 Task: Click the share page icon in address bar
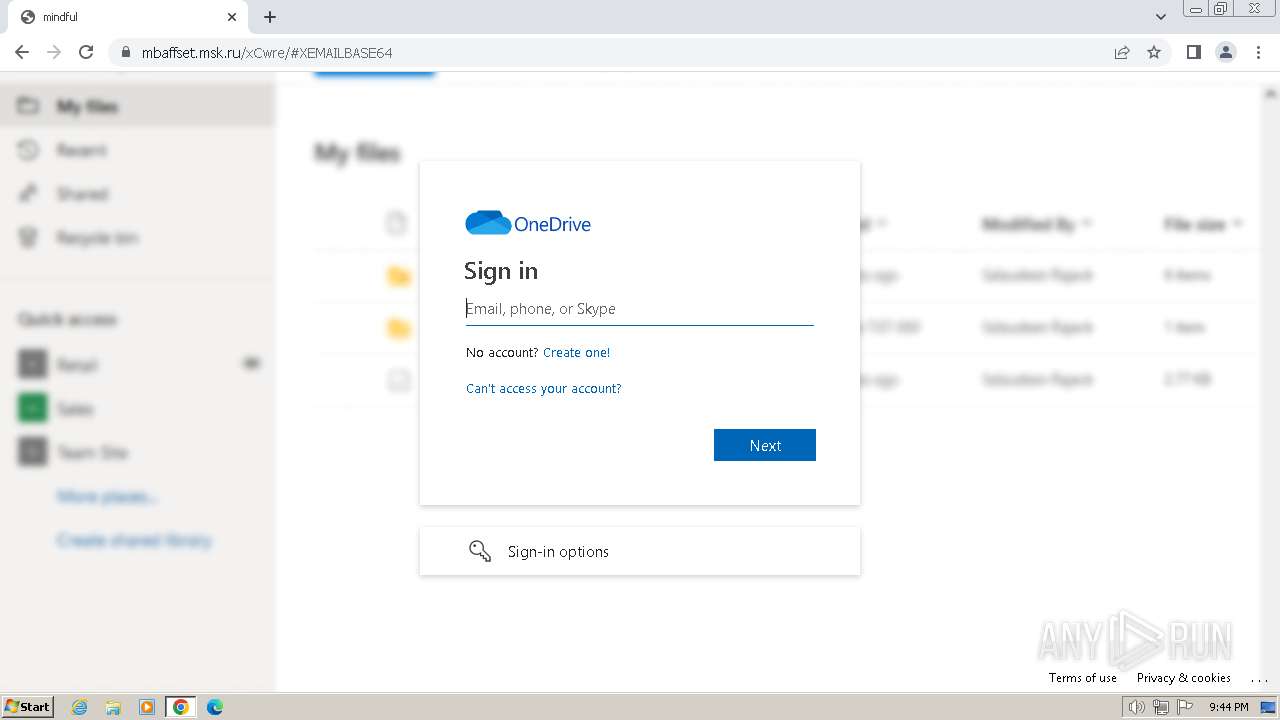1122,52
